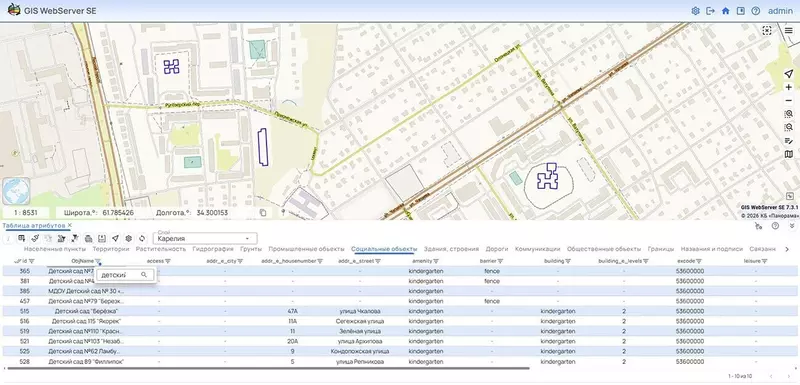Zoom in the map with plus button

point(789,88)
